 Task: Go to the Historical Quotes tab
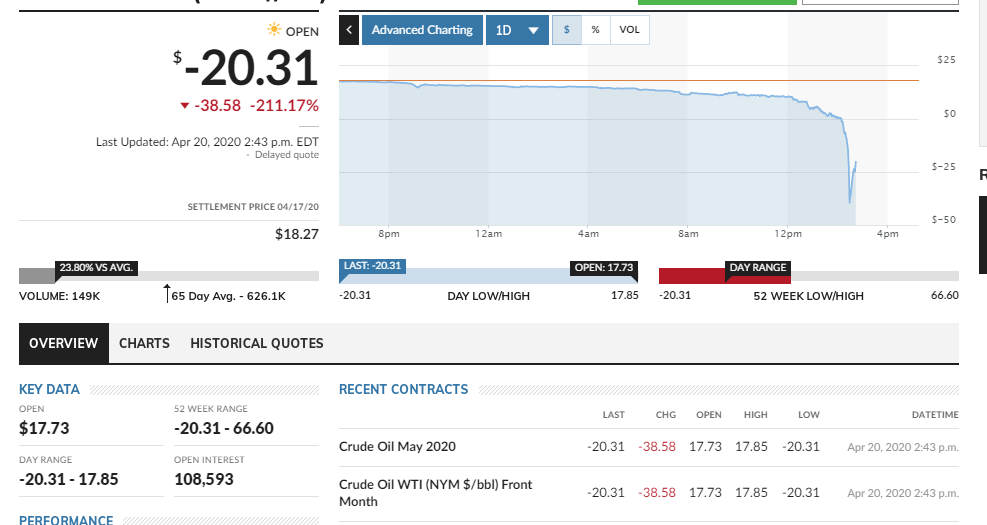pos(257,343)
